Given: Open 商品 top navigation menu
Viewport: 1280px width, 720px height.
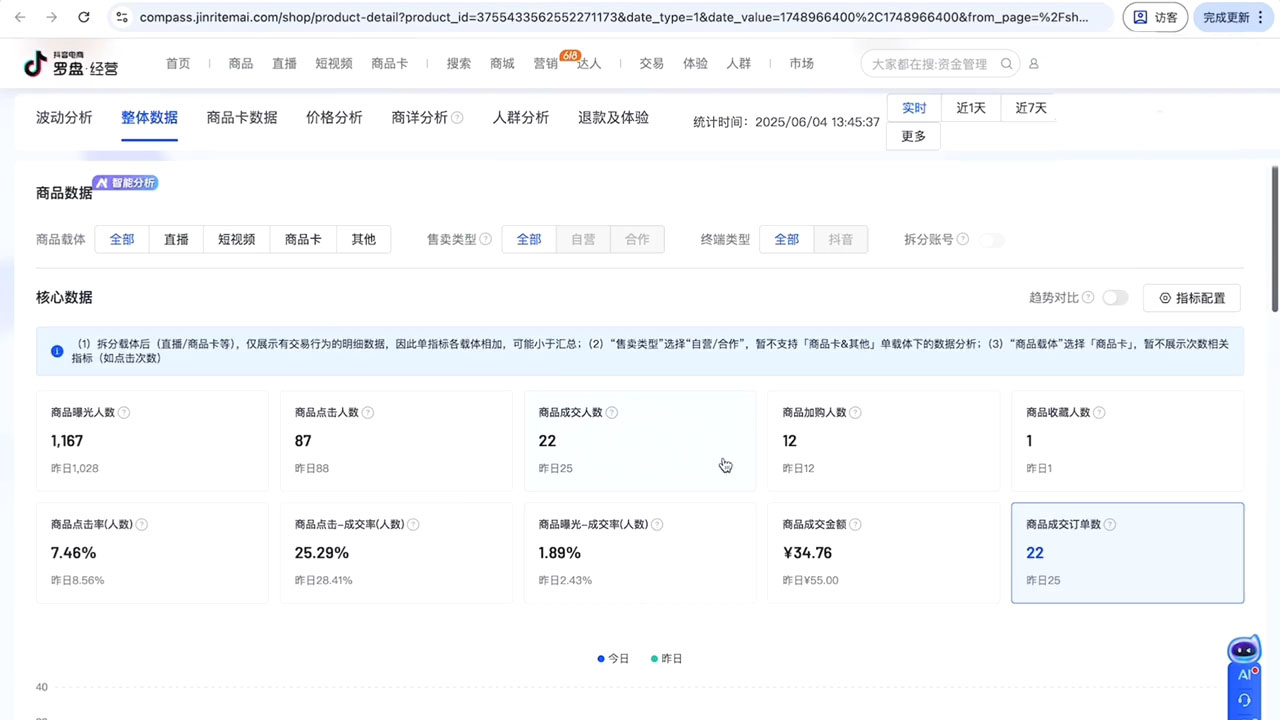Looking at the screenshot, I should [241, 63].
